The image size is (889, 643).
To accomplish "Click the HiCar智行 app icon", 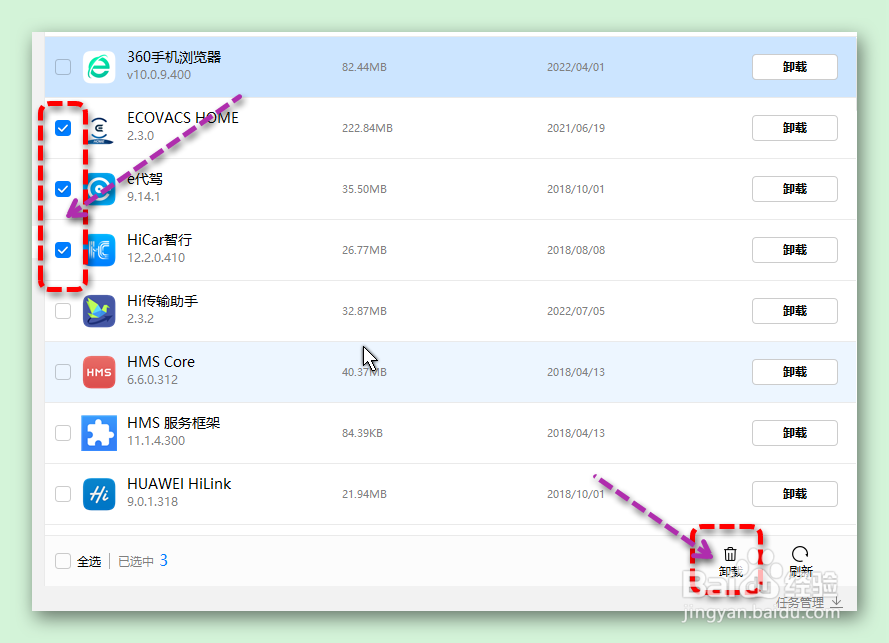I will (100, 250).
